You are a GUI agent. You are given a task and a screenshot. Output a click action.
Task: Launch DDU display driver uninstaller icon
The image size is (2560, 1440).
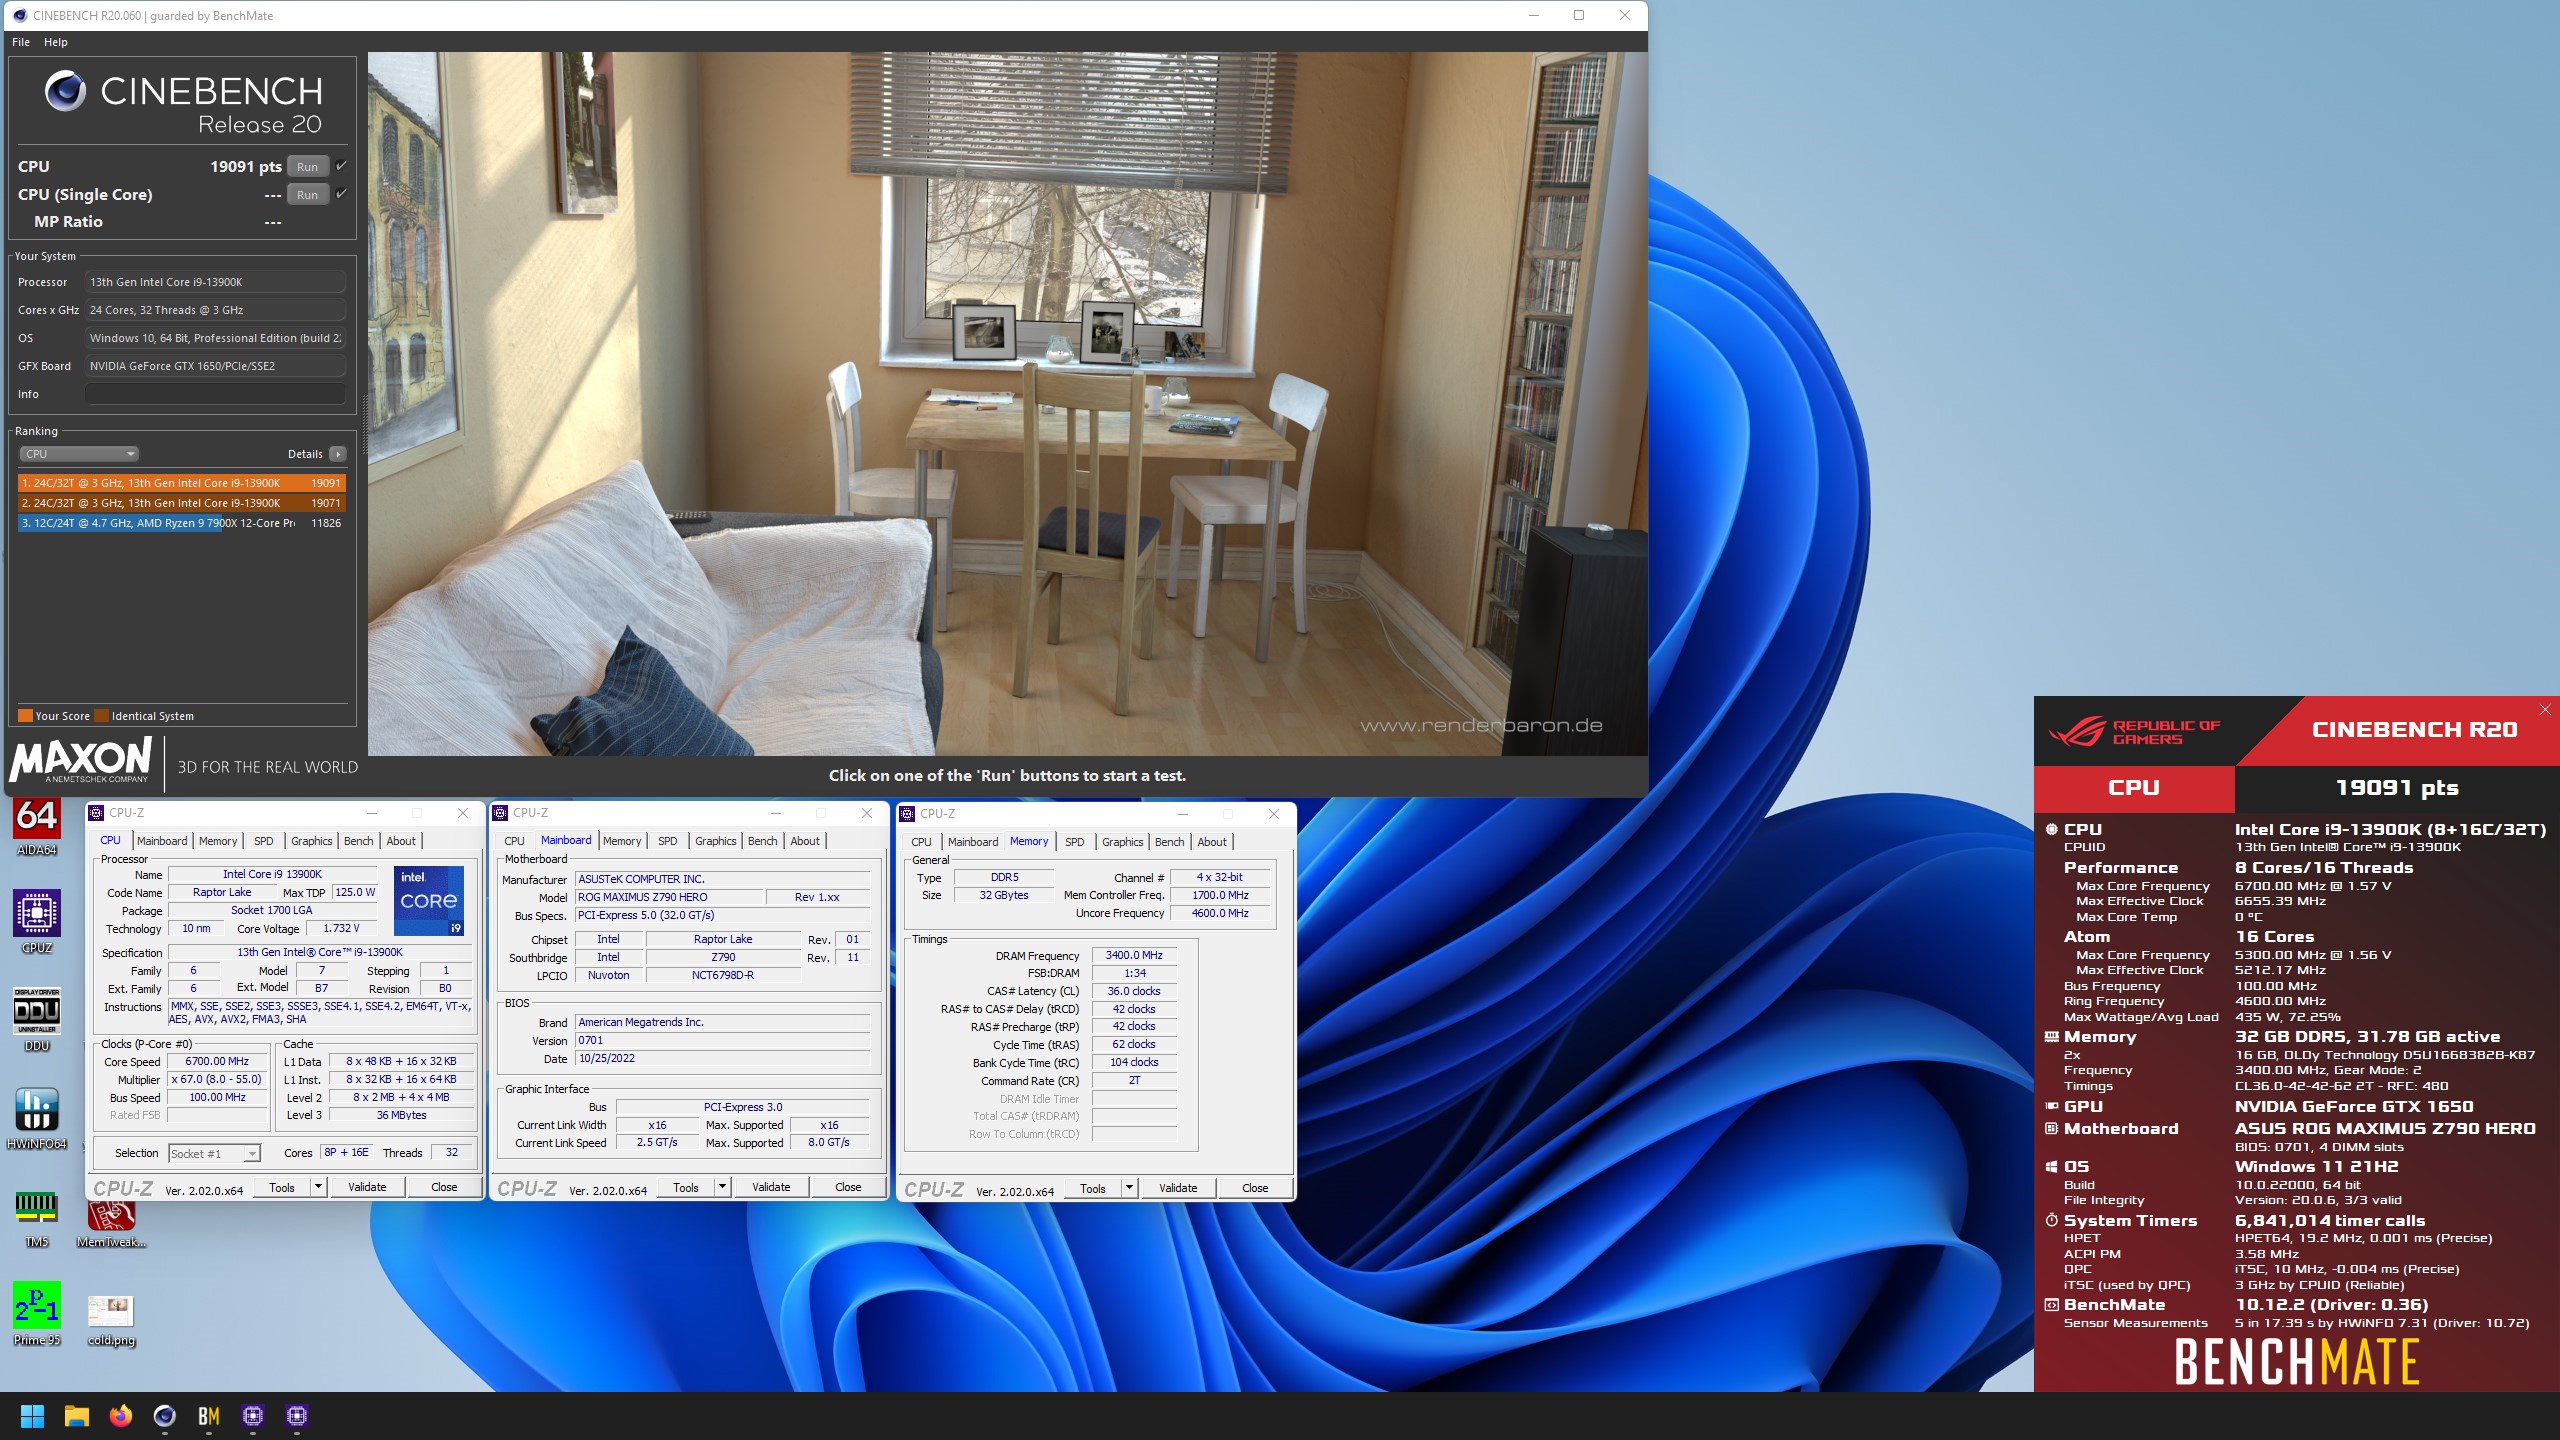(36, 1019)
